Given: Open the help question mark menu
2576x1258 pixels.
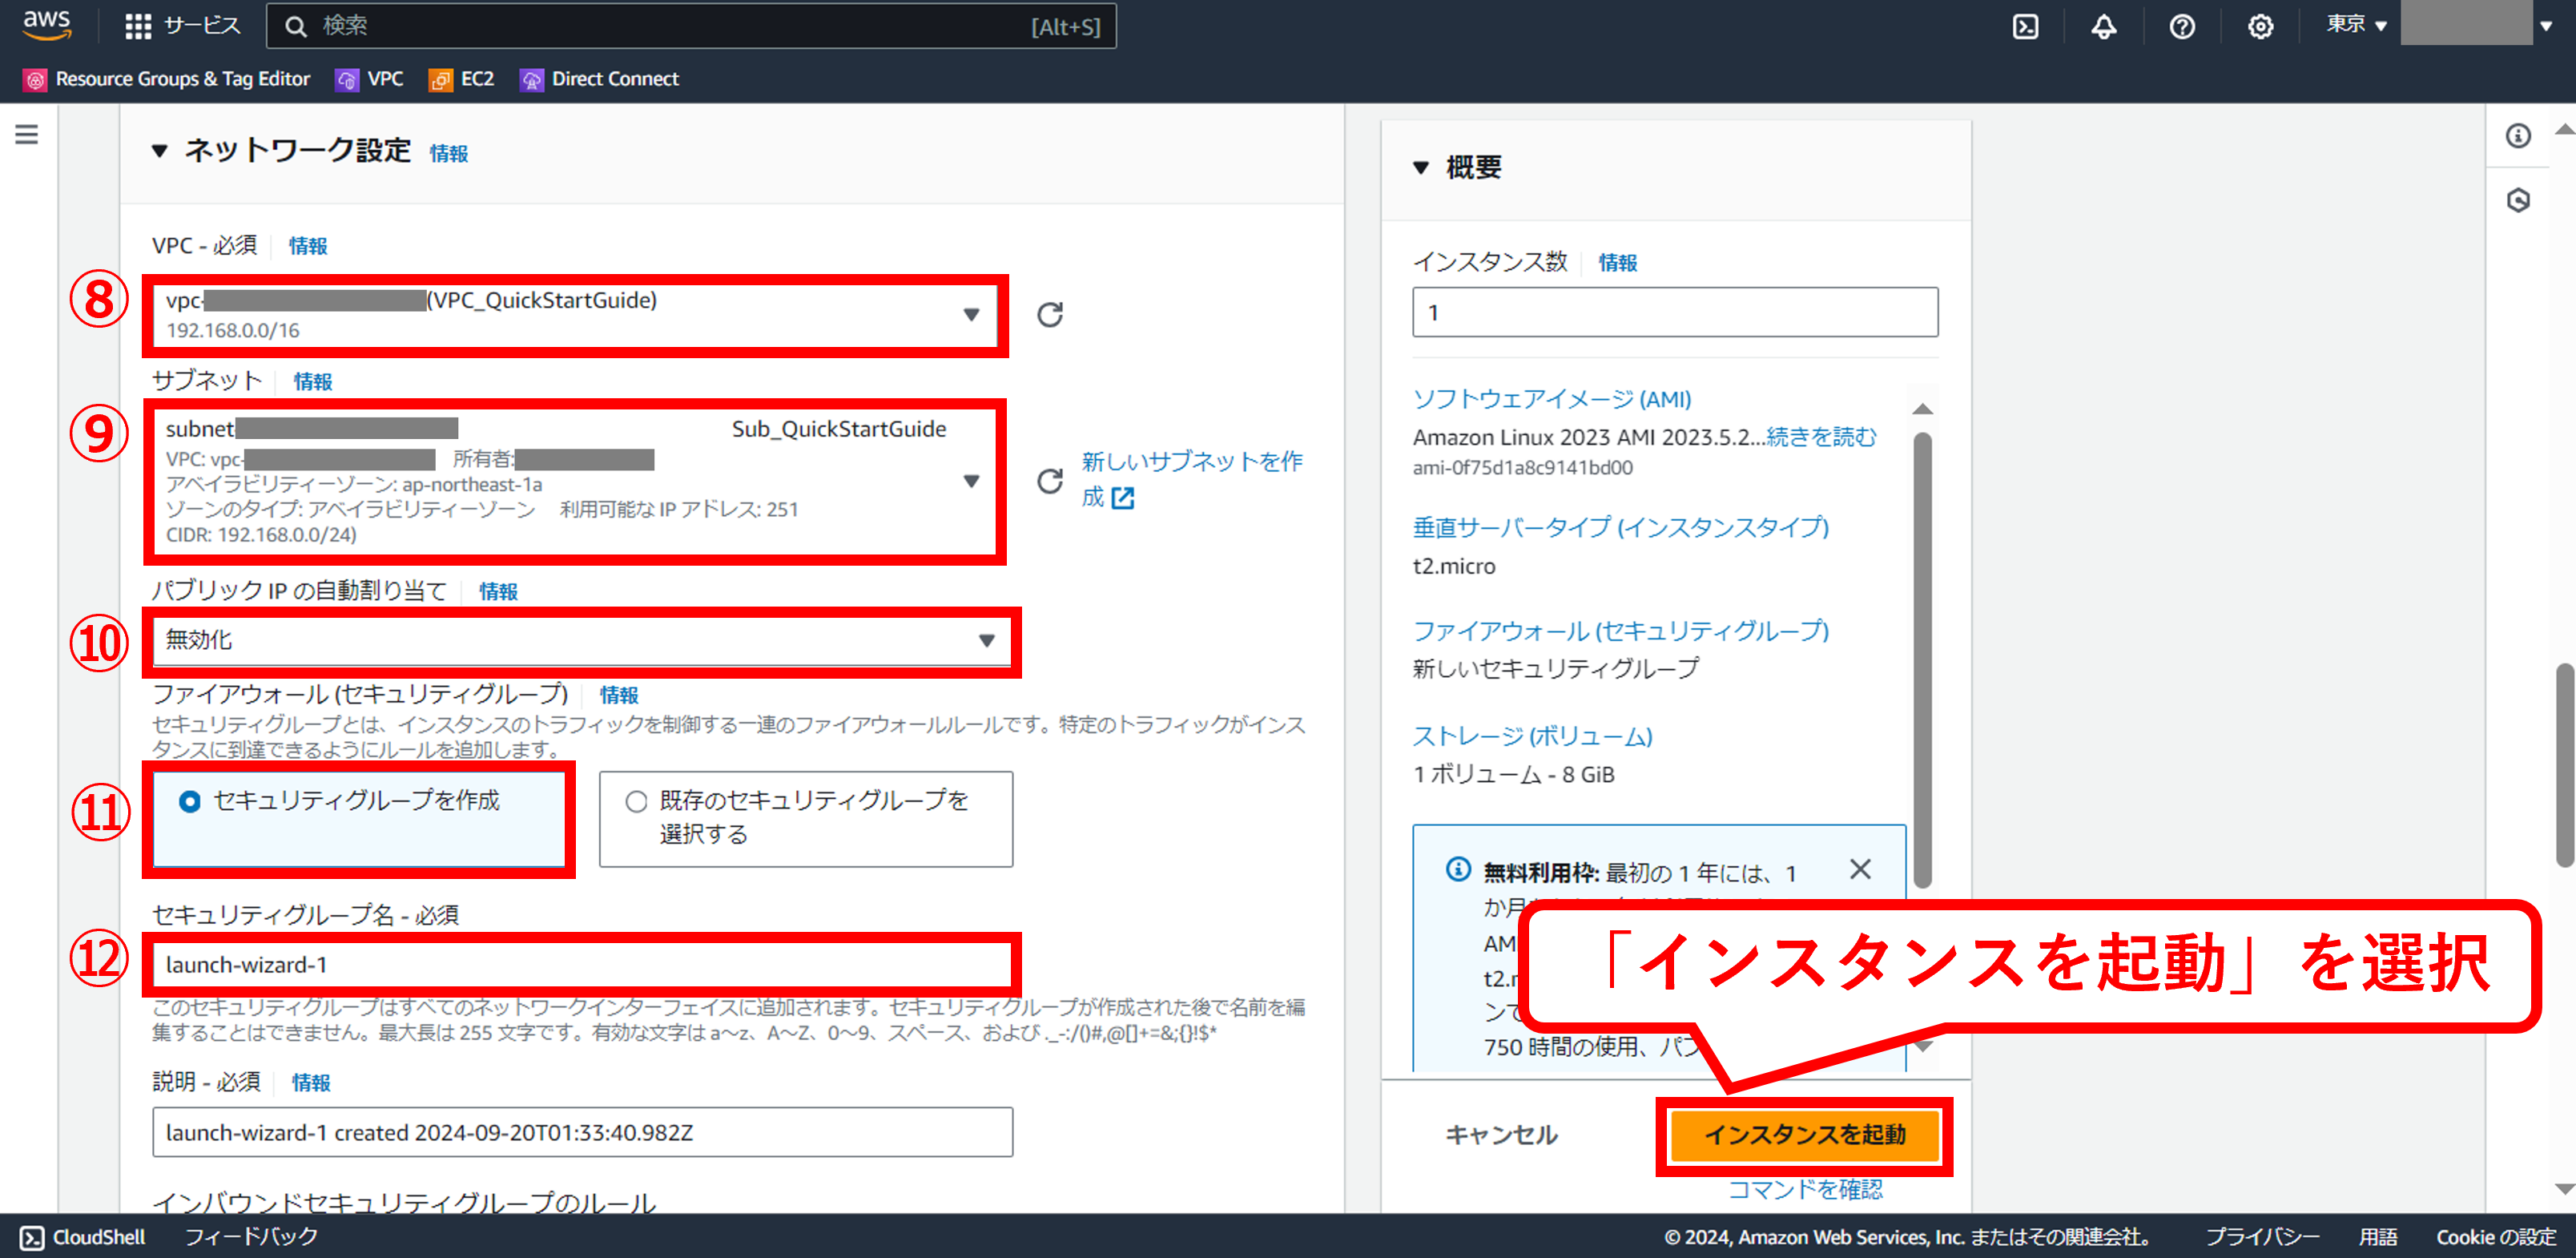Looking at the screenshot, I should 2182,27.
